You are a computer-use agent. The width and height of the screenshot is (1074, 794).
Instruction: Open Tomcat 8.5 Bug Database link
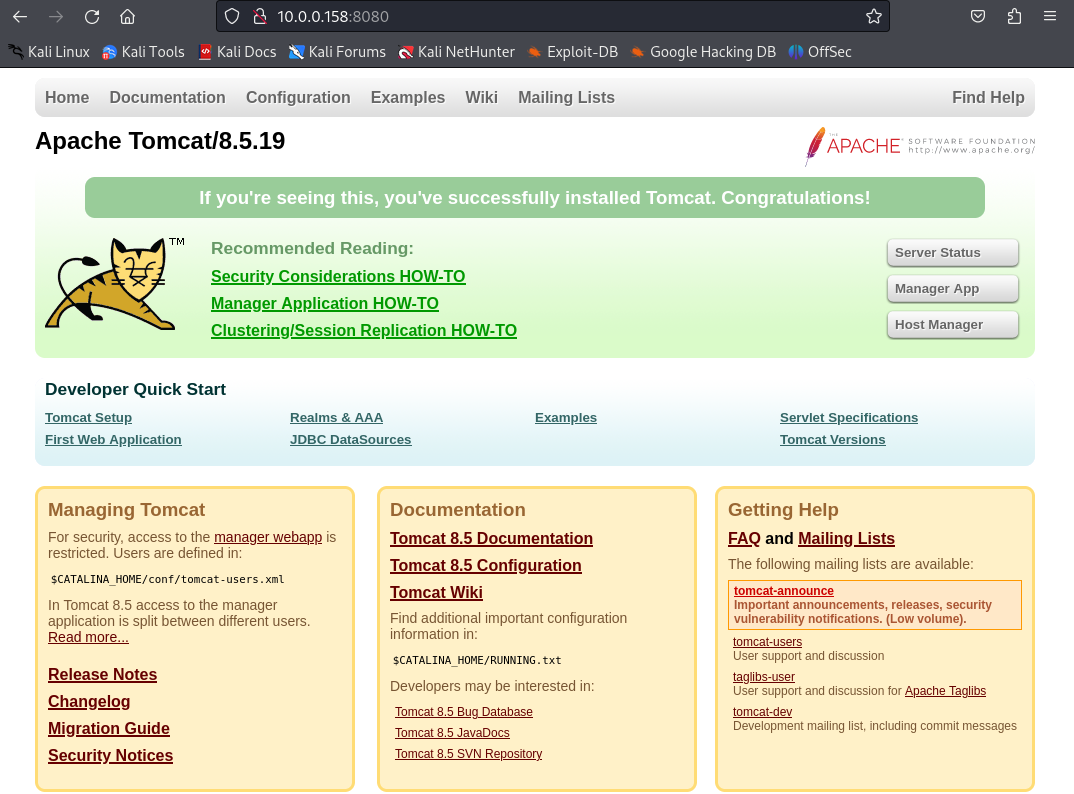[464, 712]
